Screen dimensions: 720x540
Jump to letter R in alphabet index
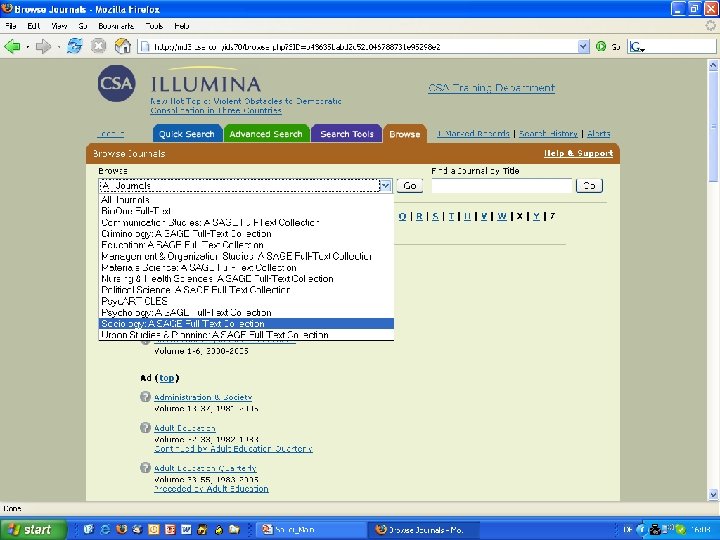coord(419,216)
